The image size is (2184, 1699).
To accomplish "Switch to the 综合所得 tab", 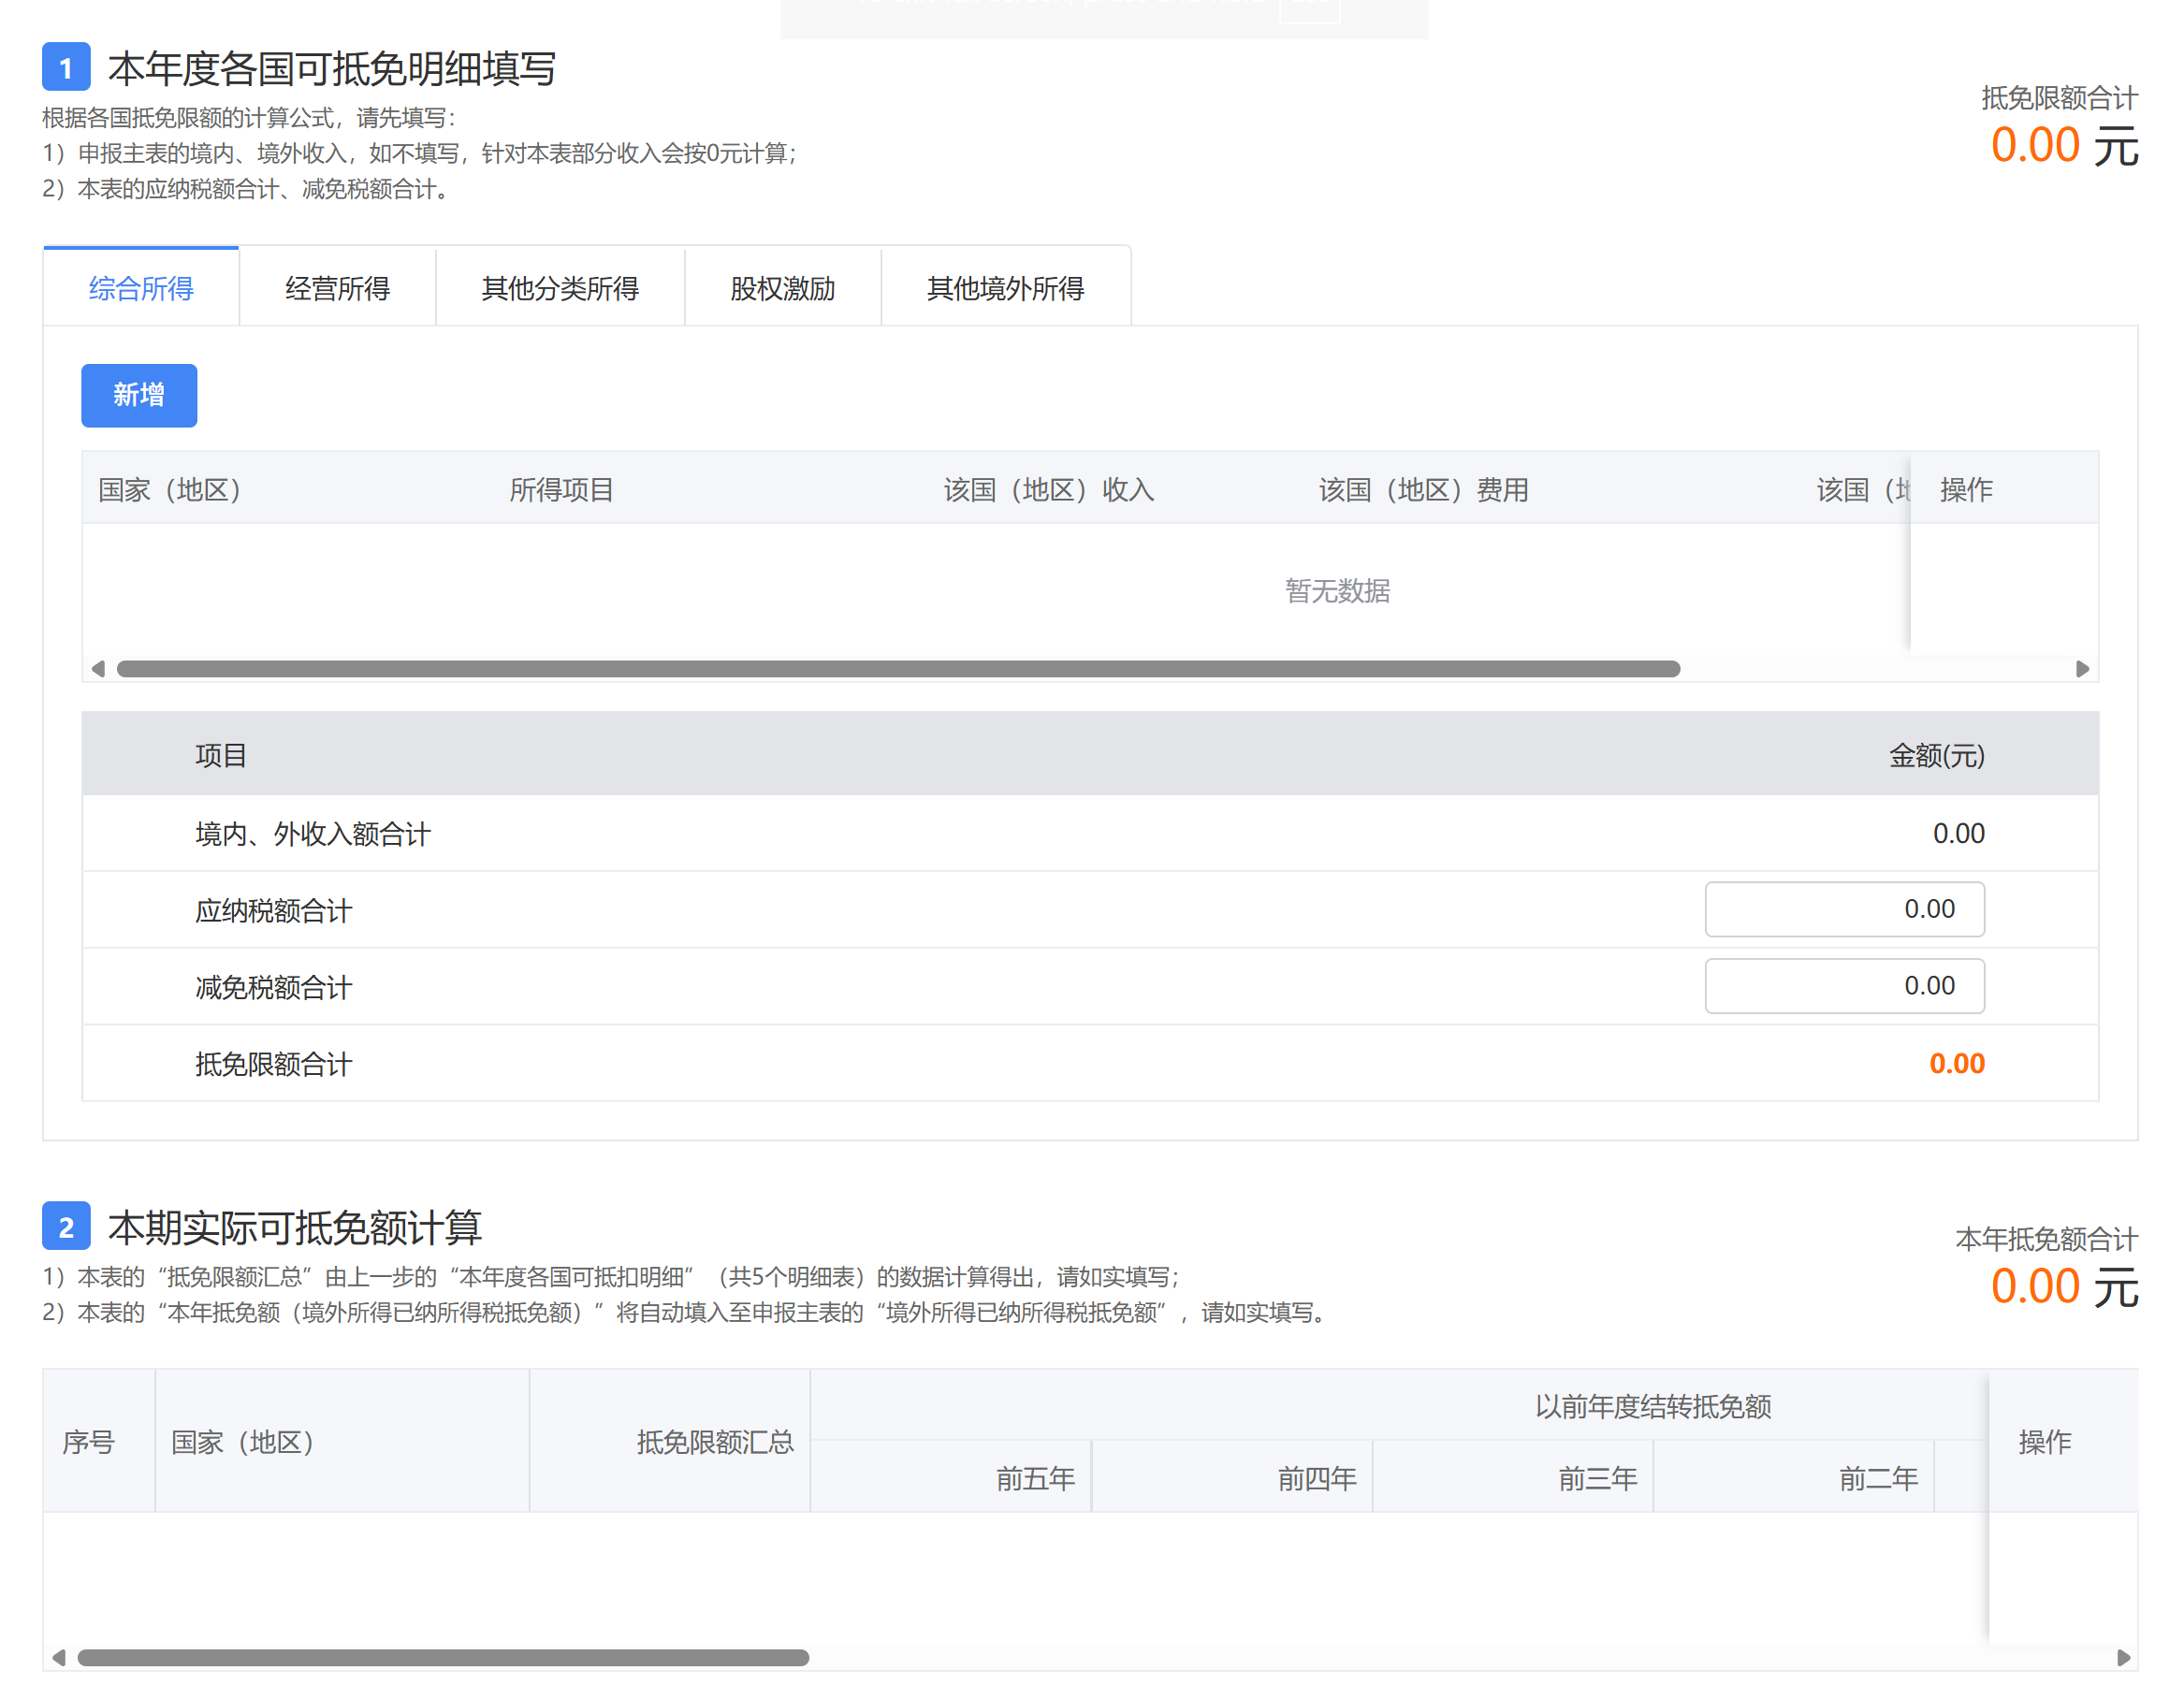I will (141, 288).
